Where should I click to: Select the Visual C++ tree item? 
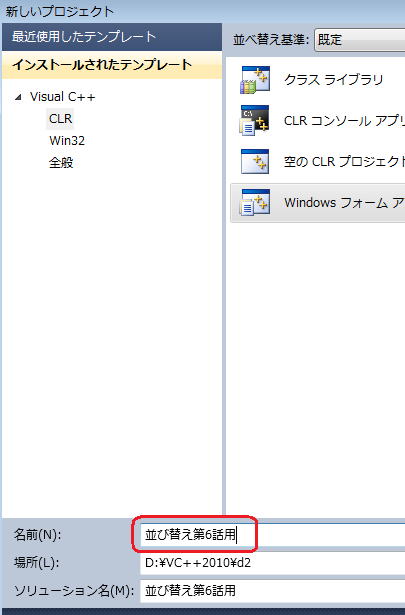[x=63, y=97]
